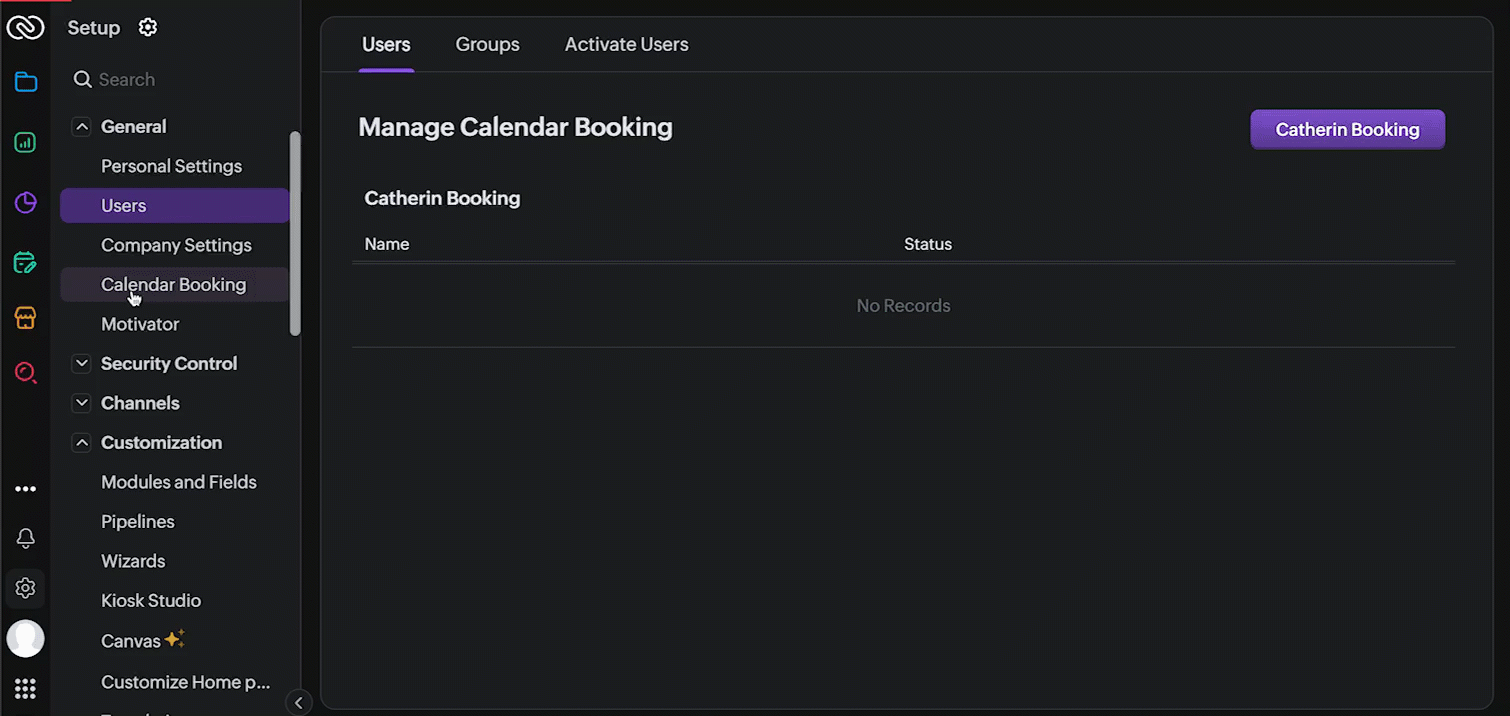This screenshot has width=1510, height=716.
Task: Collapse the General section
Action: (x=82, y=127)
